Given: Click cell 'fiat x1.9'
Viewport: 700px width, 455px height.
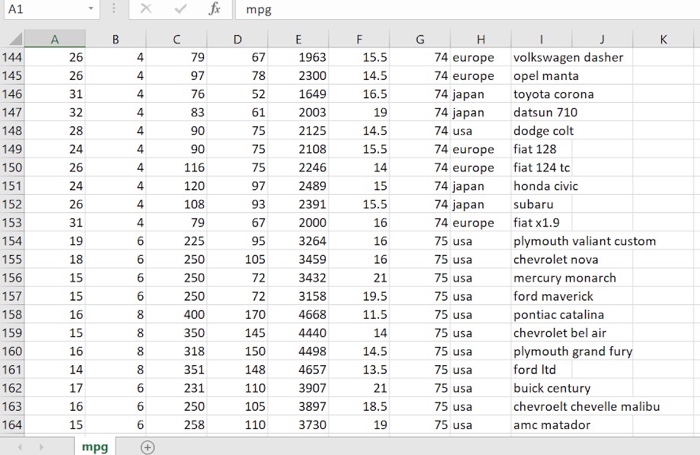Looking at the screenshot, I should pyautogui.click(x=542, y=222).
